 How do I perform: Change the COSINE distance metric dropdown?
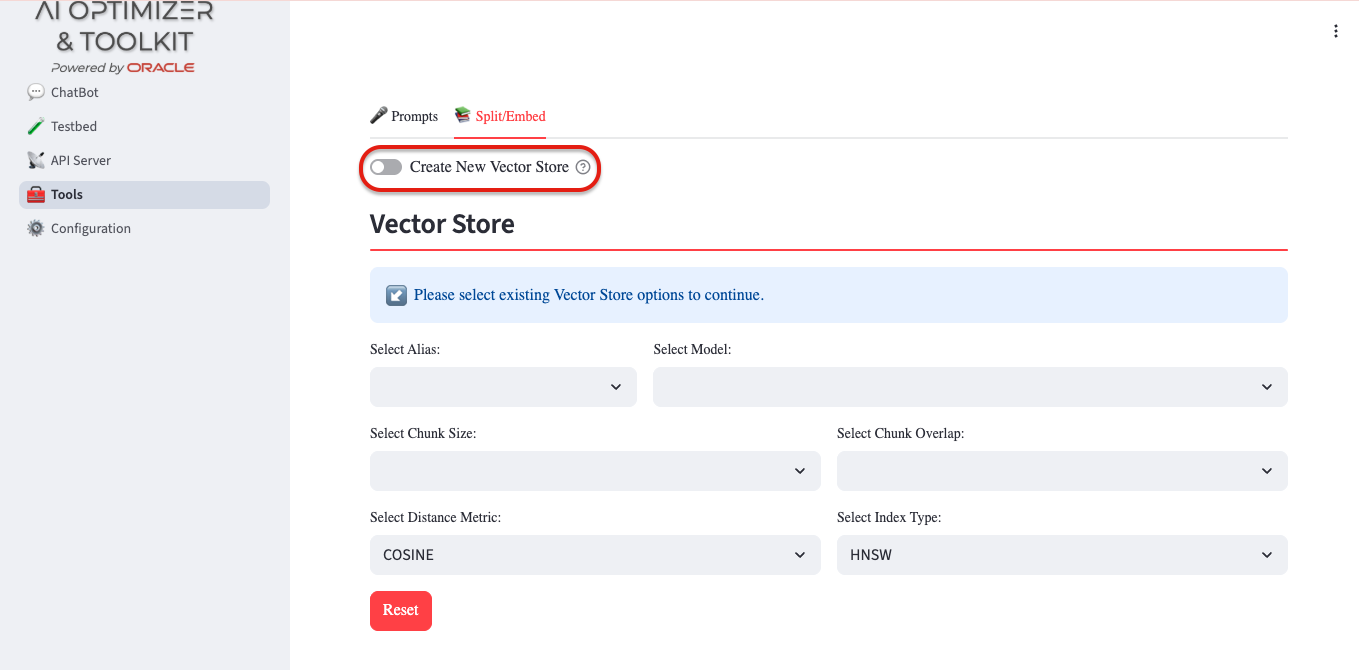(594, 555)
